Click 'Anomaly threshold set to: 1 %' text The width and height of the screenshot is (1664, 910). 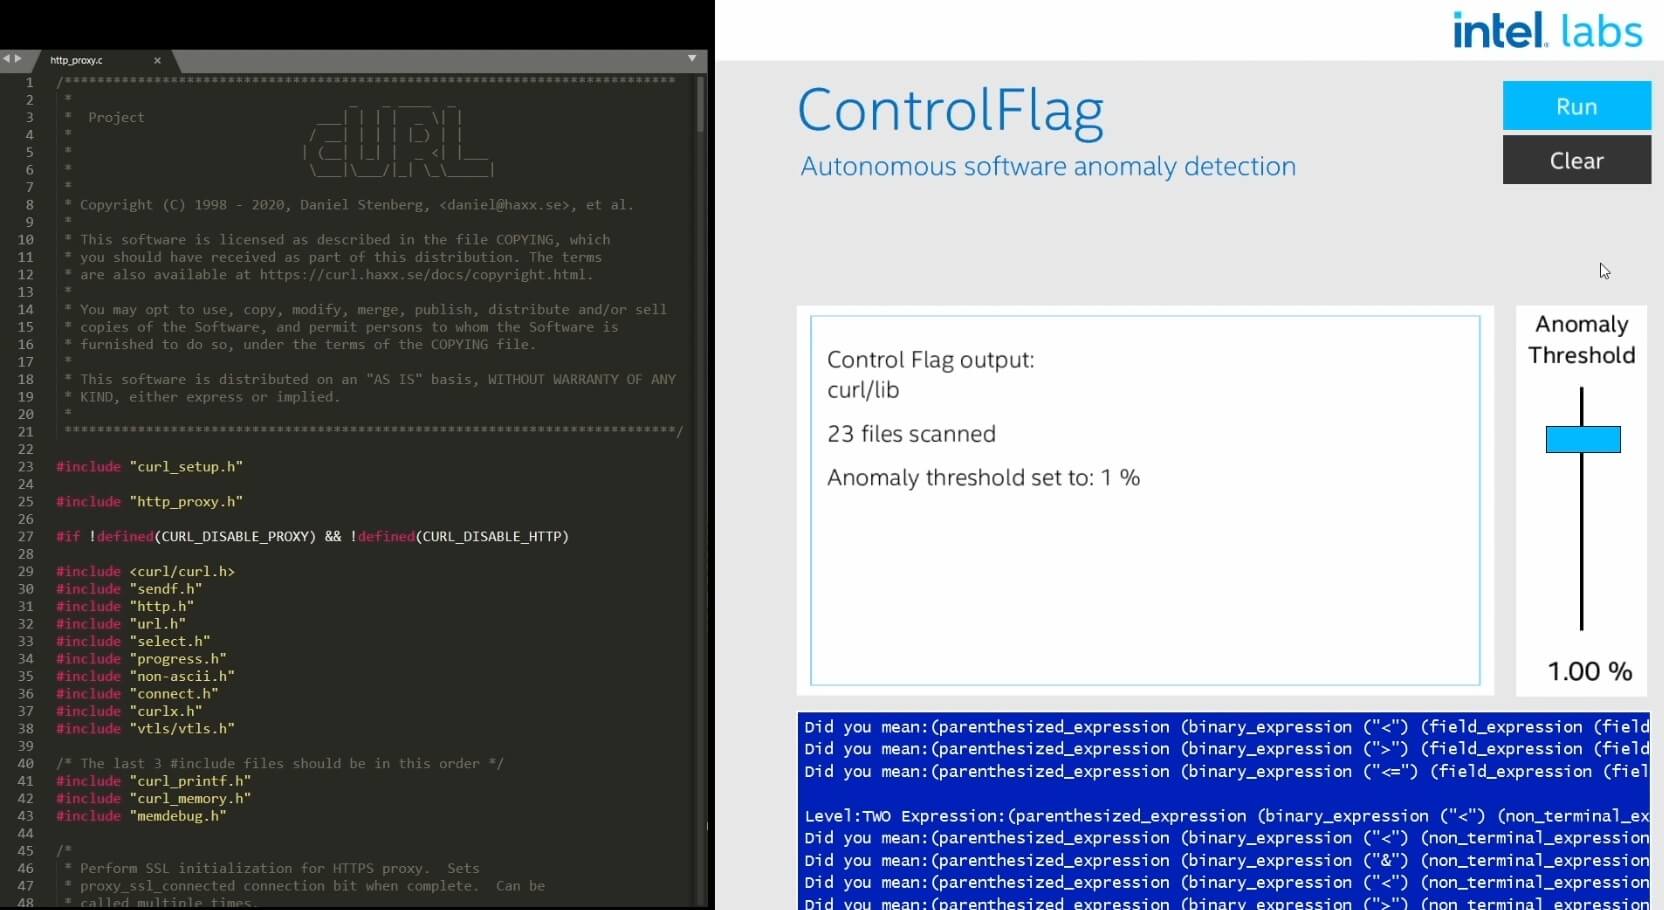point(983,478)
